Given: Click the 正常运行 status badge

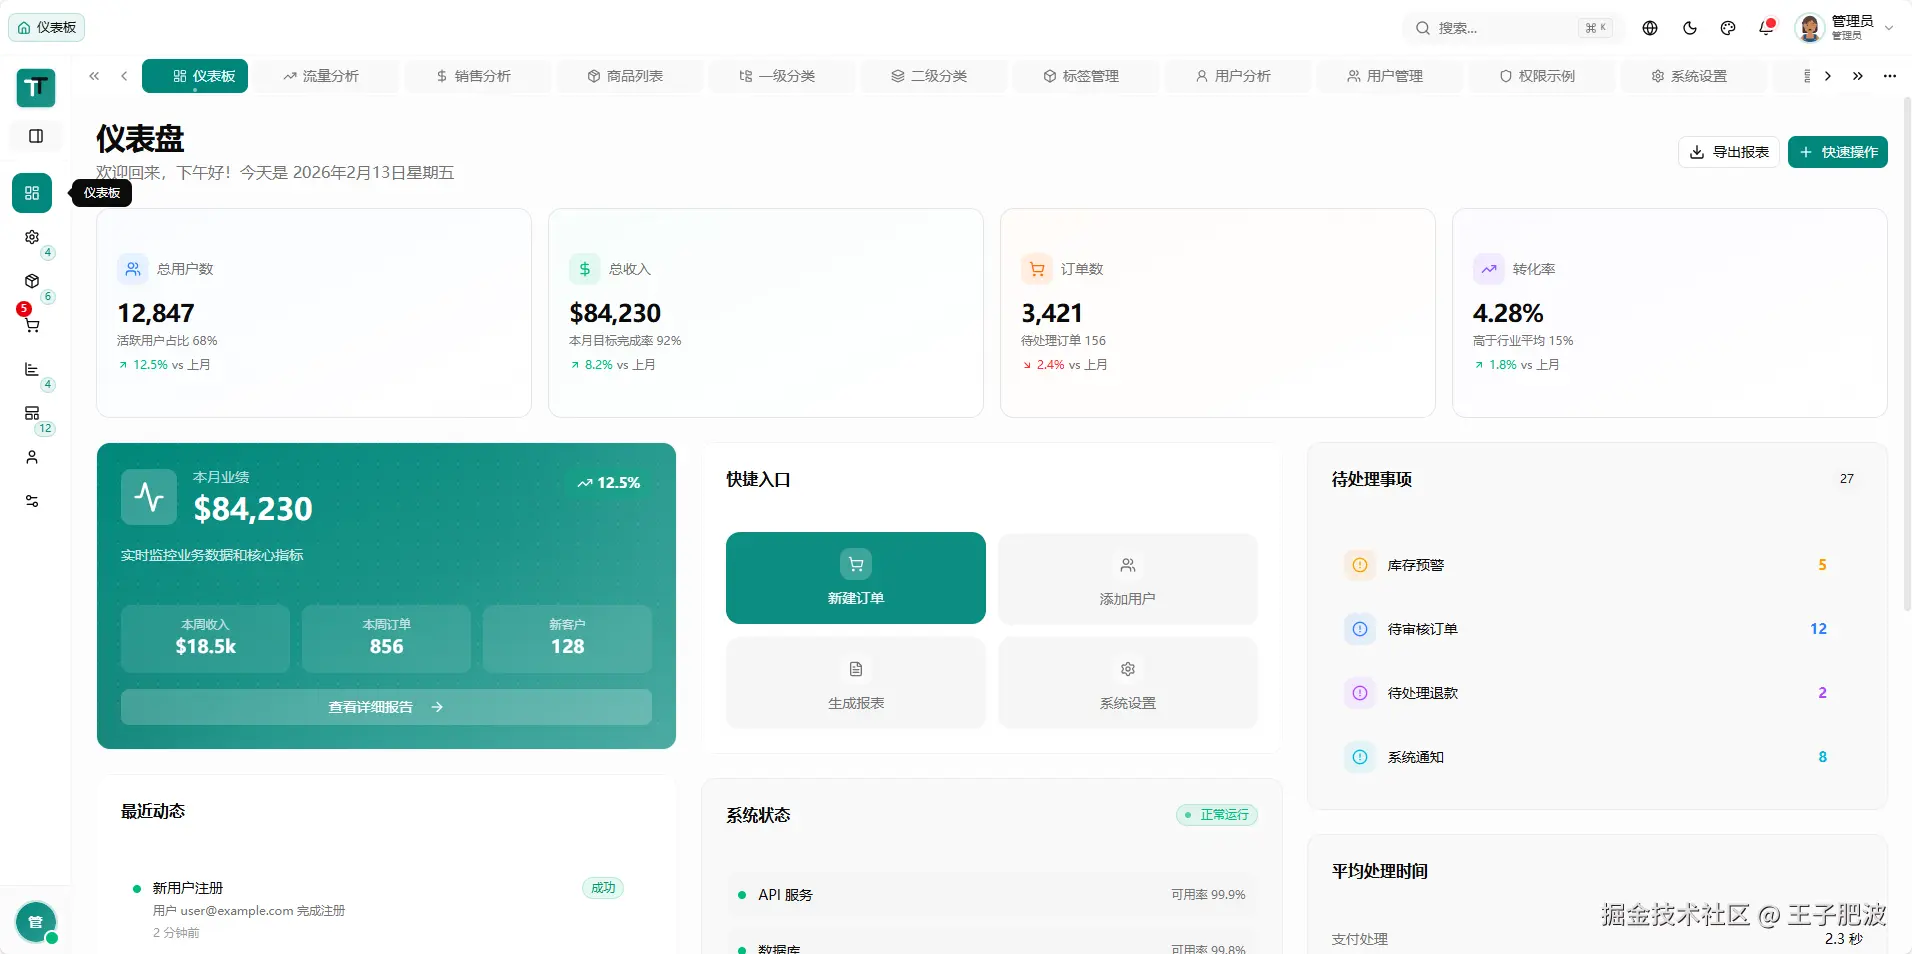Looking at the screenshot, I should [x=1217, y=815].
